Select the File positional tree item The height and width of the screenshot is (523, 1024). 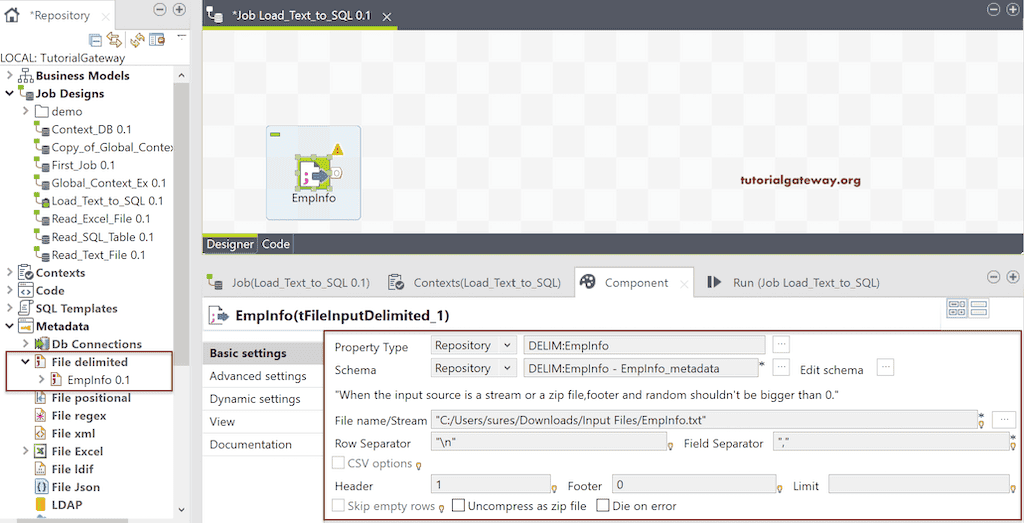91,398
